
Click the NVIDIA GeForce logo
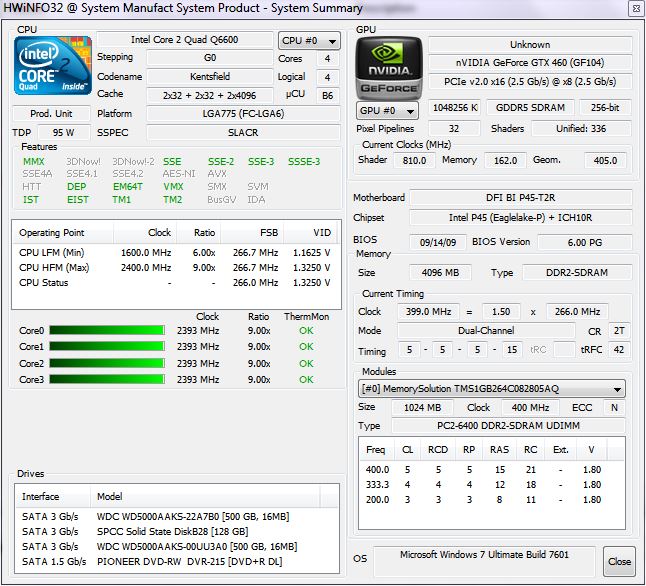389,68
